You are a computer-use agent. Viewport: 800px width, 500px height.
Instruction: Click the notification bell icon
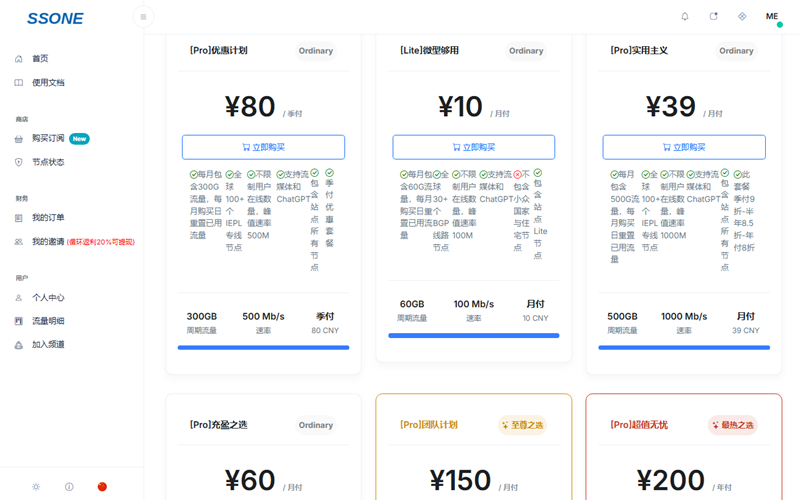685,17
